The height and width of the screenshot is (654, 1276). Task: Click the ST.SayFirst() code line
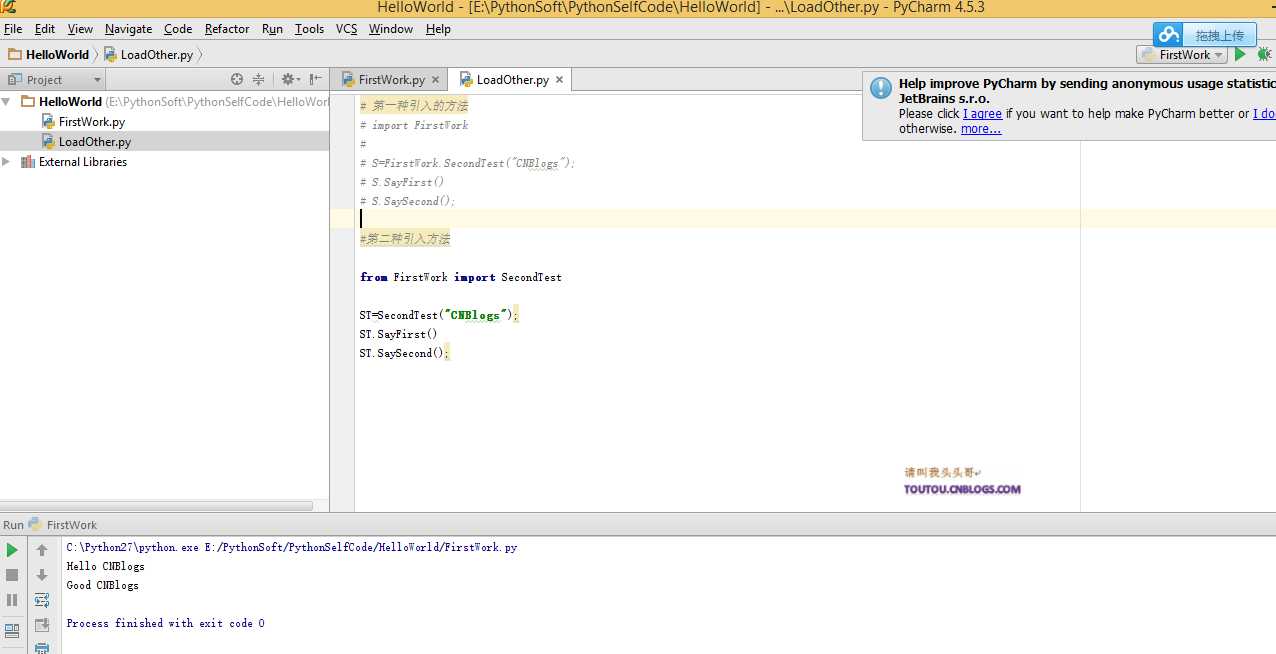(x=399, y=334)
